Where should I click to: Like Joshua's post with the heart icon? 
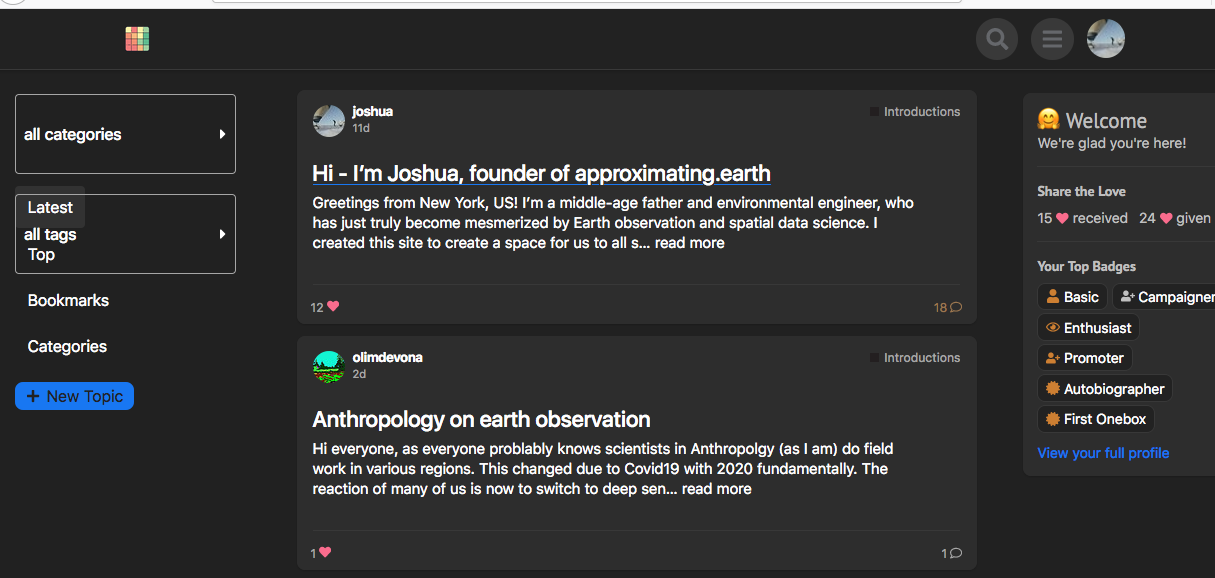point(333,307)
